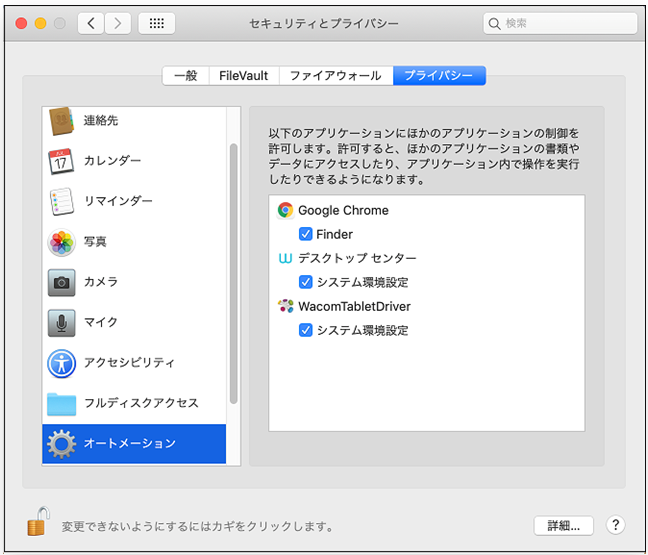Select the カレンダー row label
648x555 pixels.
112,160
